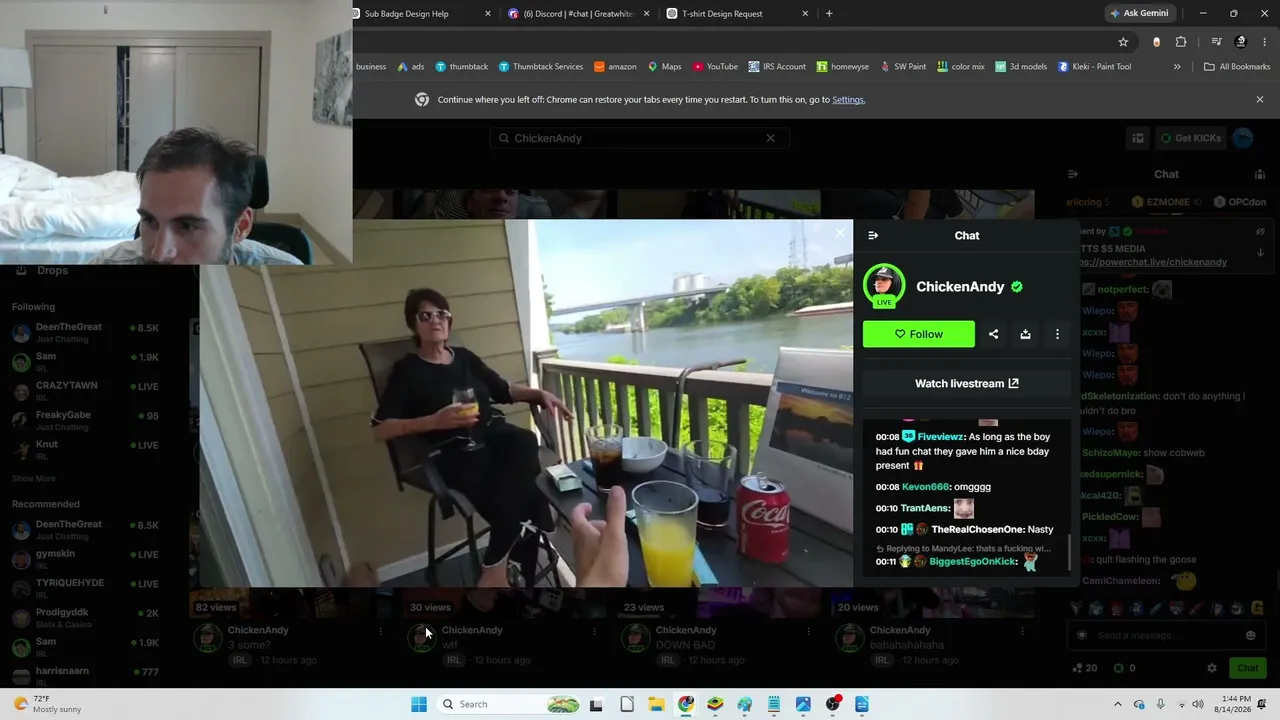Close the Sub Badge Design Help tab
Viewport: 1280px width, 720px height.
coord(488,14)
